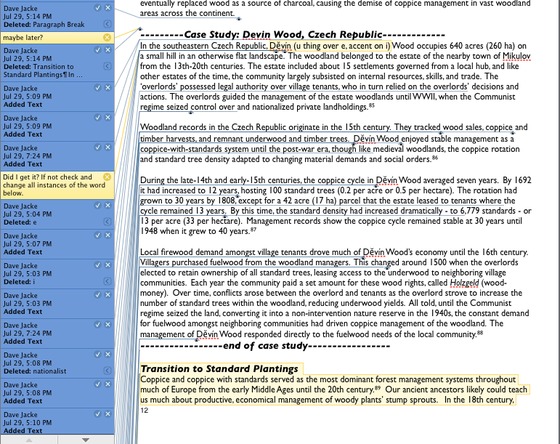Viewport: 560px width, 444px height.
Task: Accept the 5:14 PM Deleted Paragraph Break change
Action: tap(98, 8)
